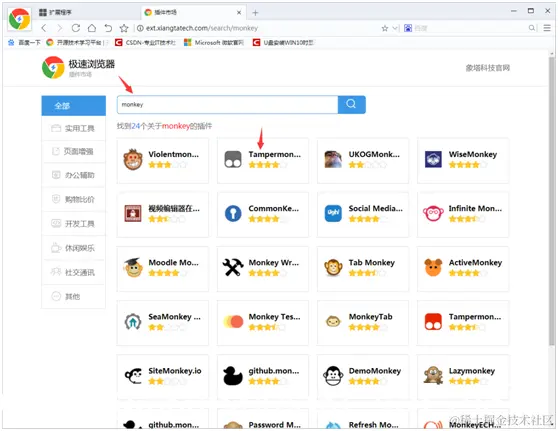Open the 象塔科技官网 link

pyautogui.click(x=488, y=68)
